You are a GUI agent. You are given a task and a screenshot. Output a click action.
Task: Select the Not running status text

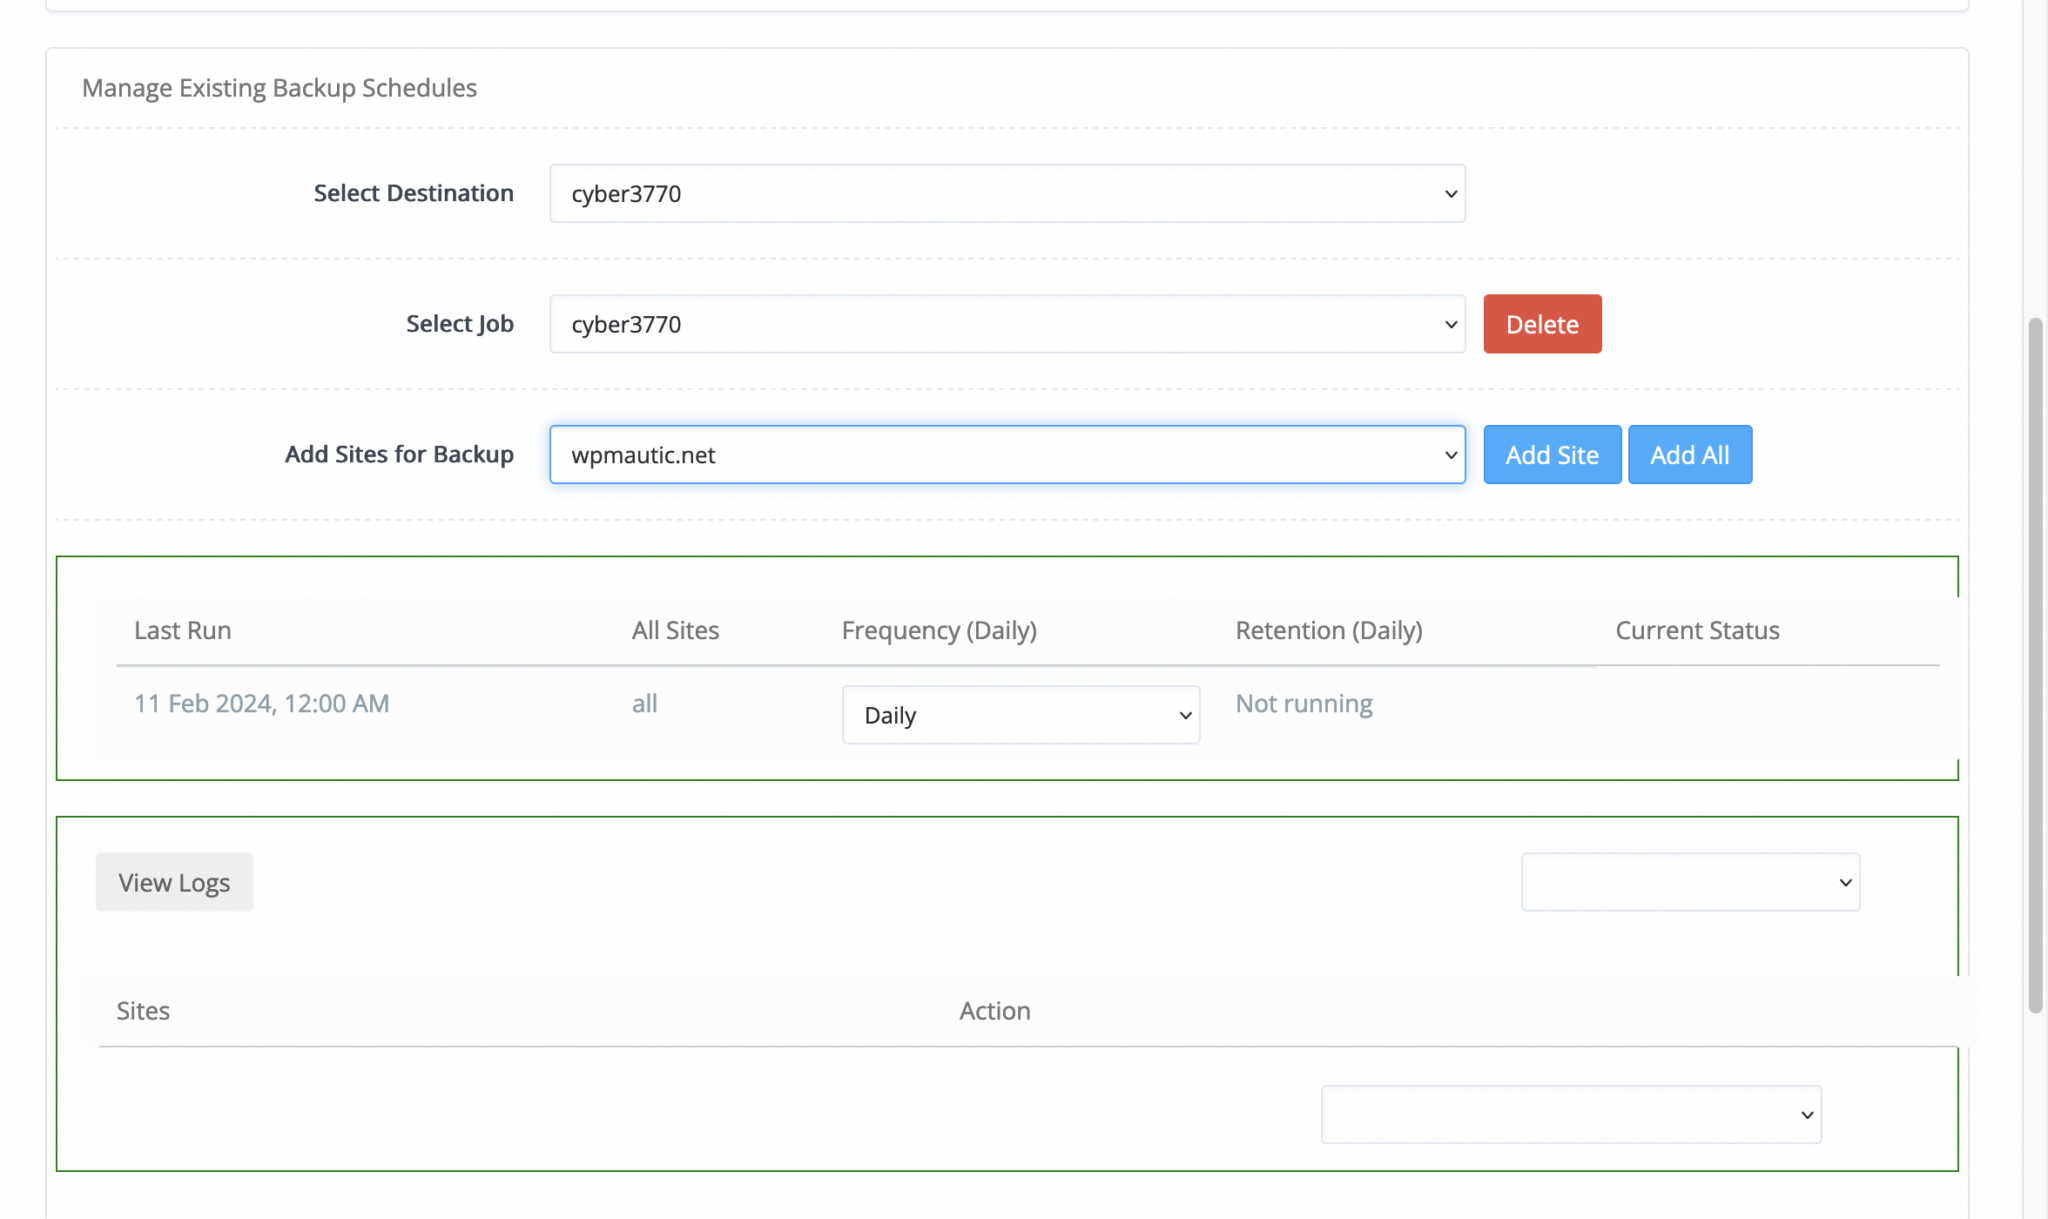(x=1304, y=703)
